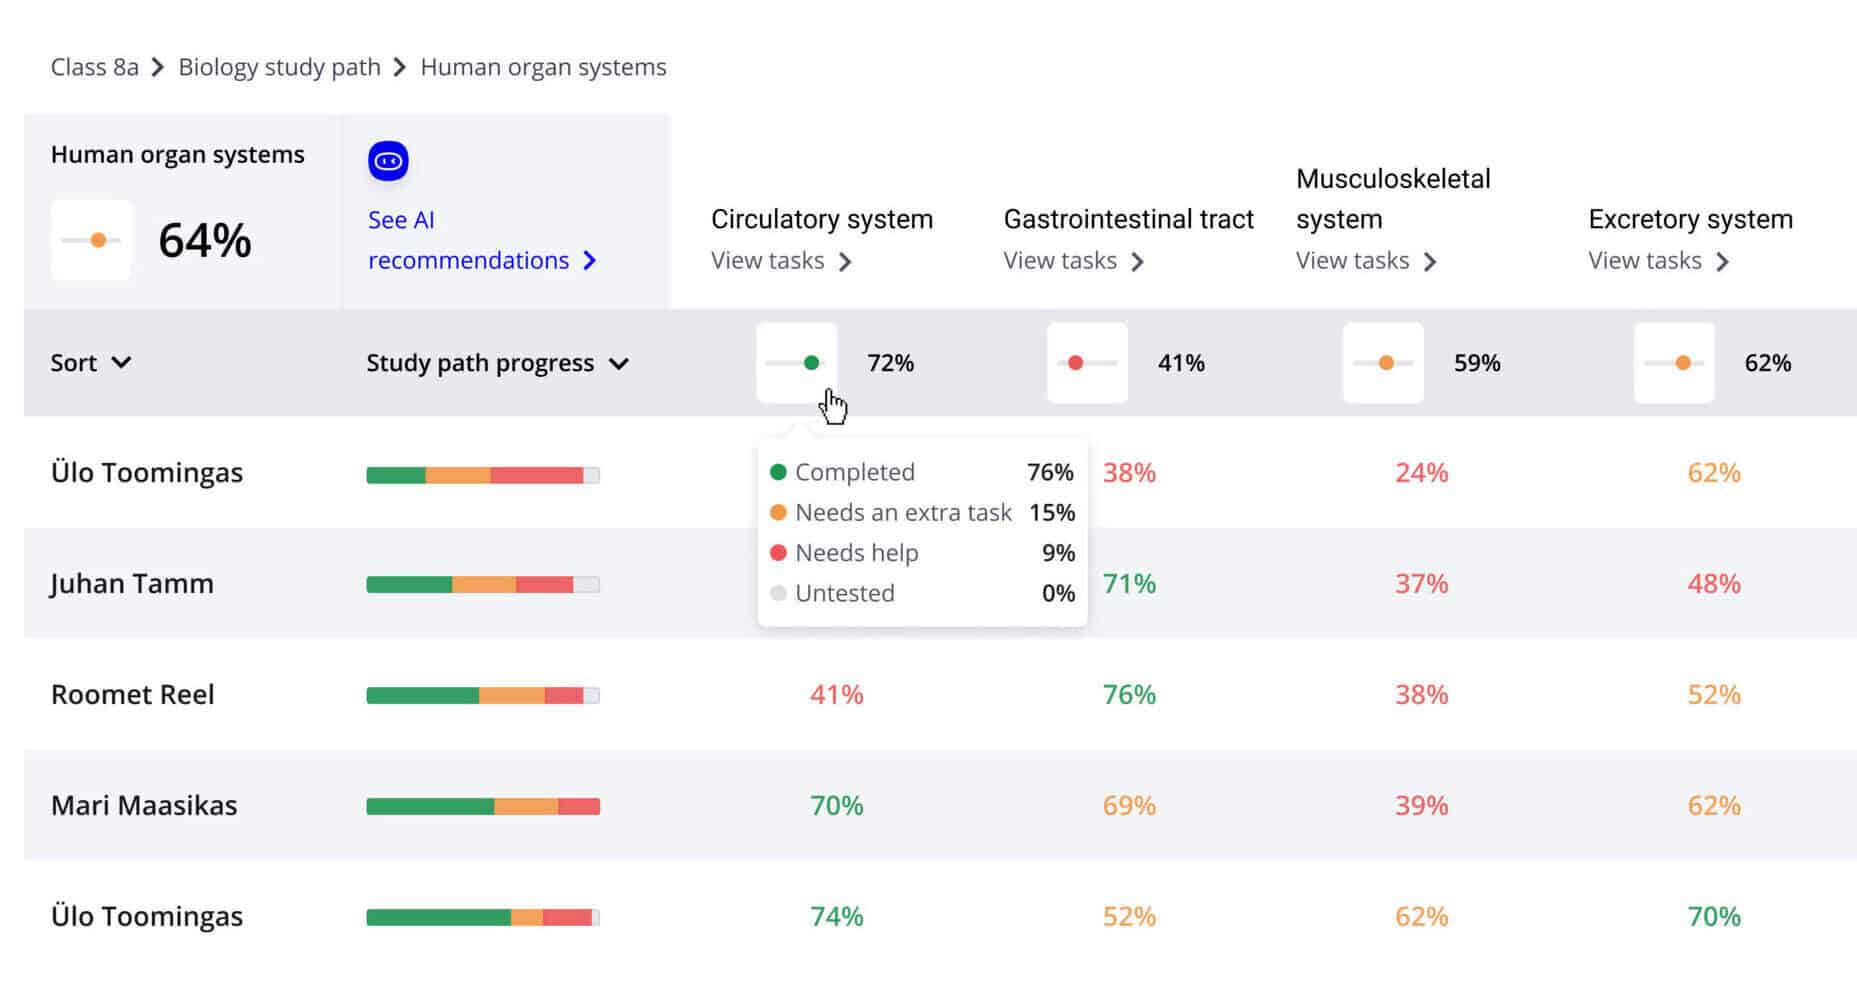The height and width of the screenshot is (988, 1857).
Task: Select the green Completed dot in the legend
Action: tap(777, 471)
